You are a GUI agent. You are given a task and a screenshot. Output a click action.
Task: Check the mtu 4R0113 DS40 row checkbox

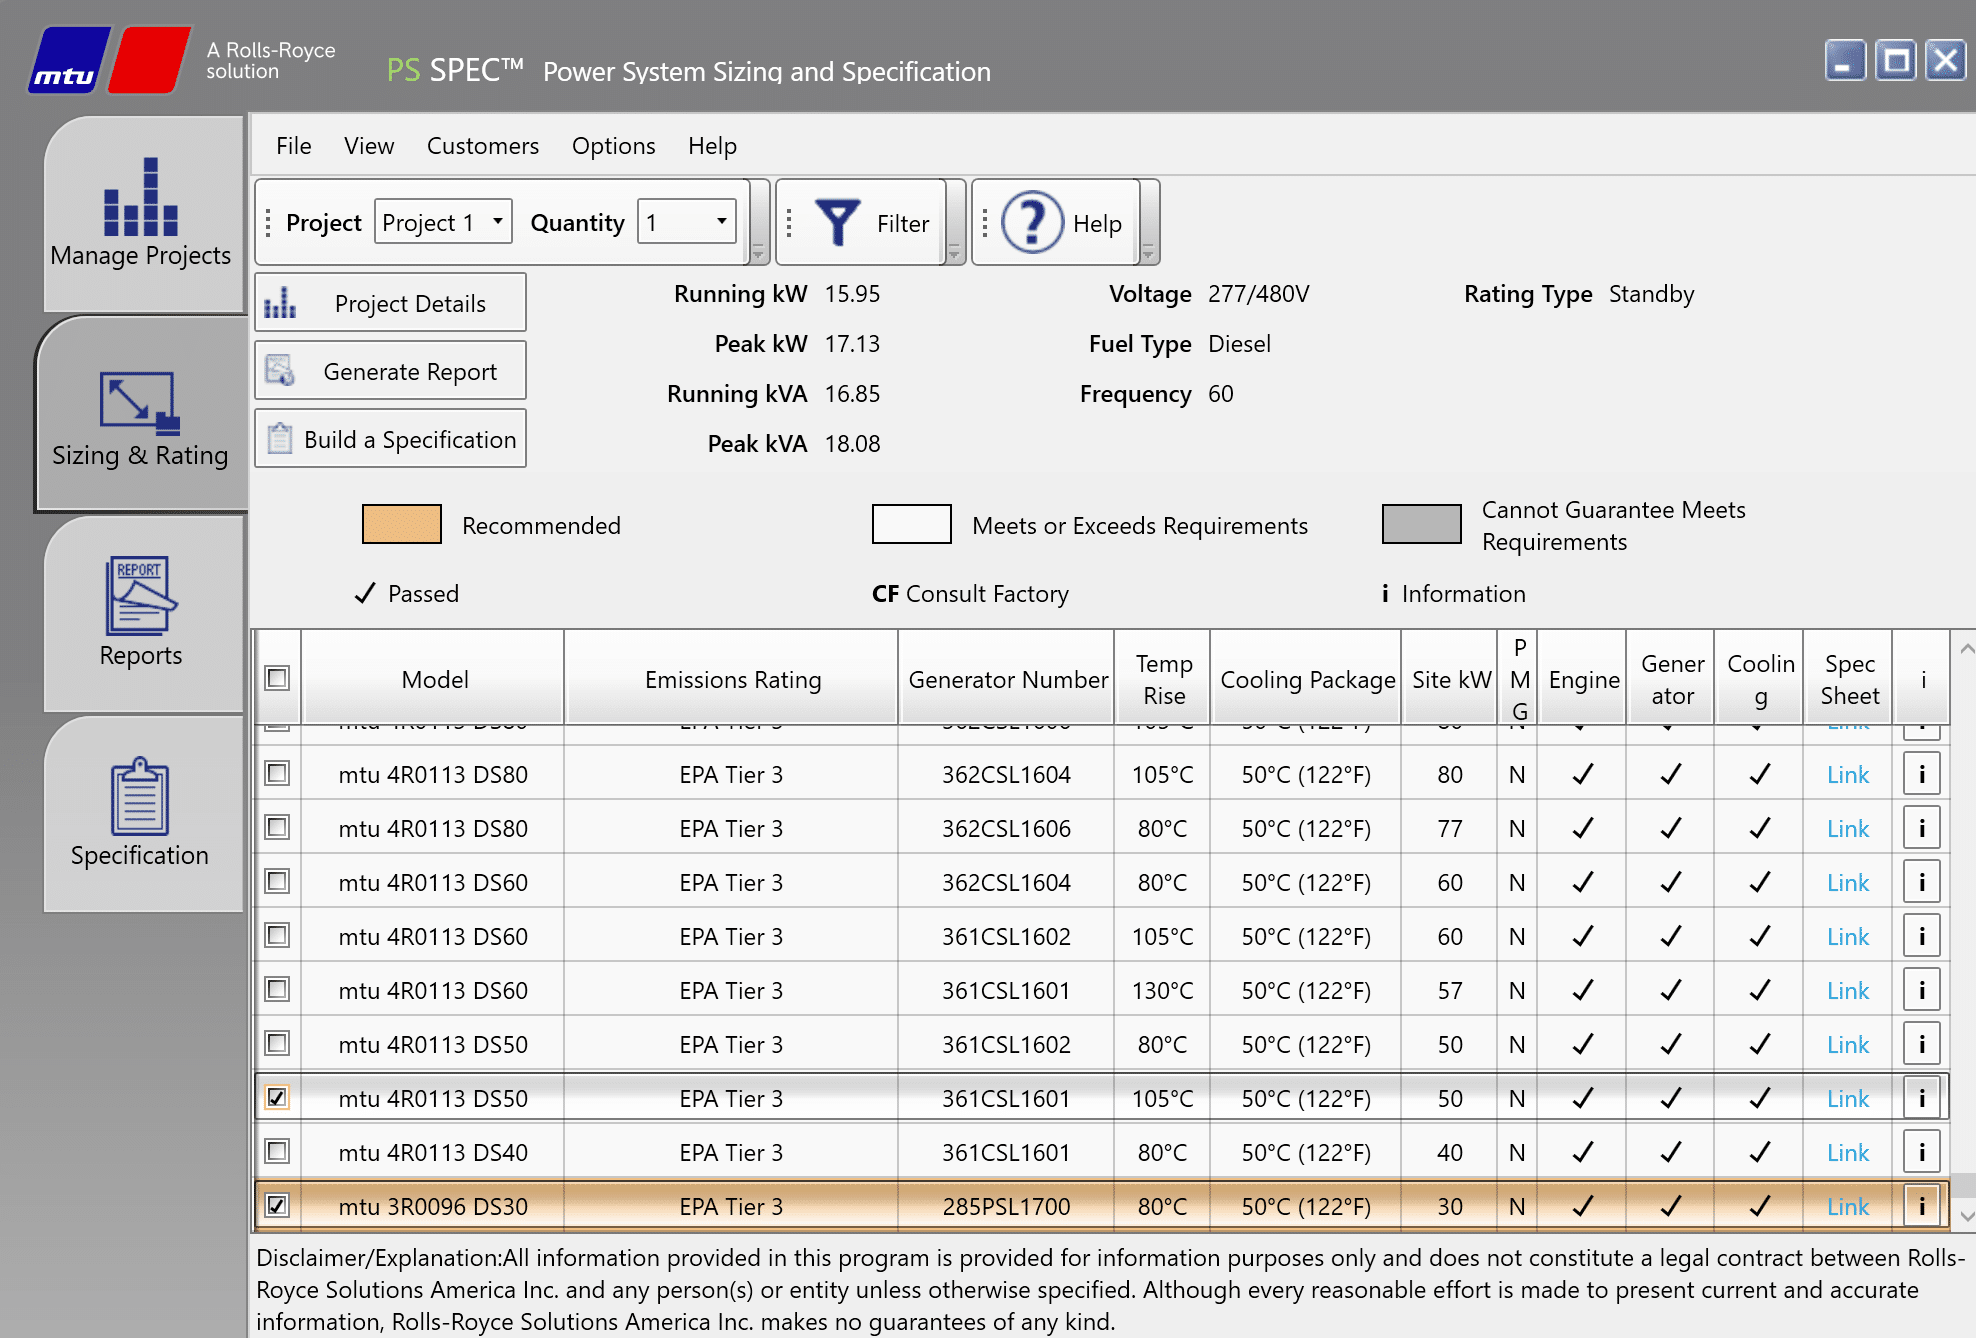tap(277, 1151)
